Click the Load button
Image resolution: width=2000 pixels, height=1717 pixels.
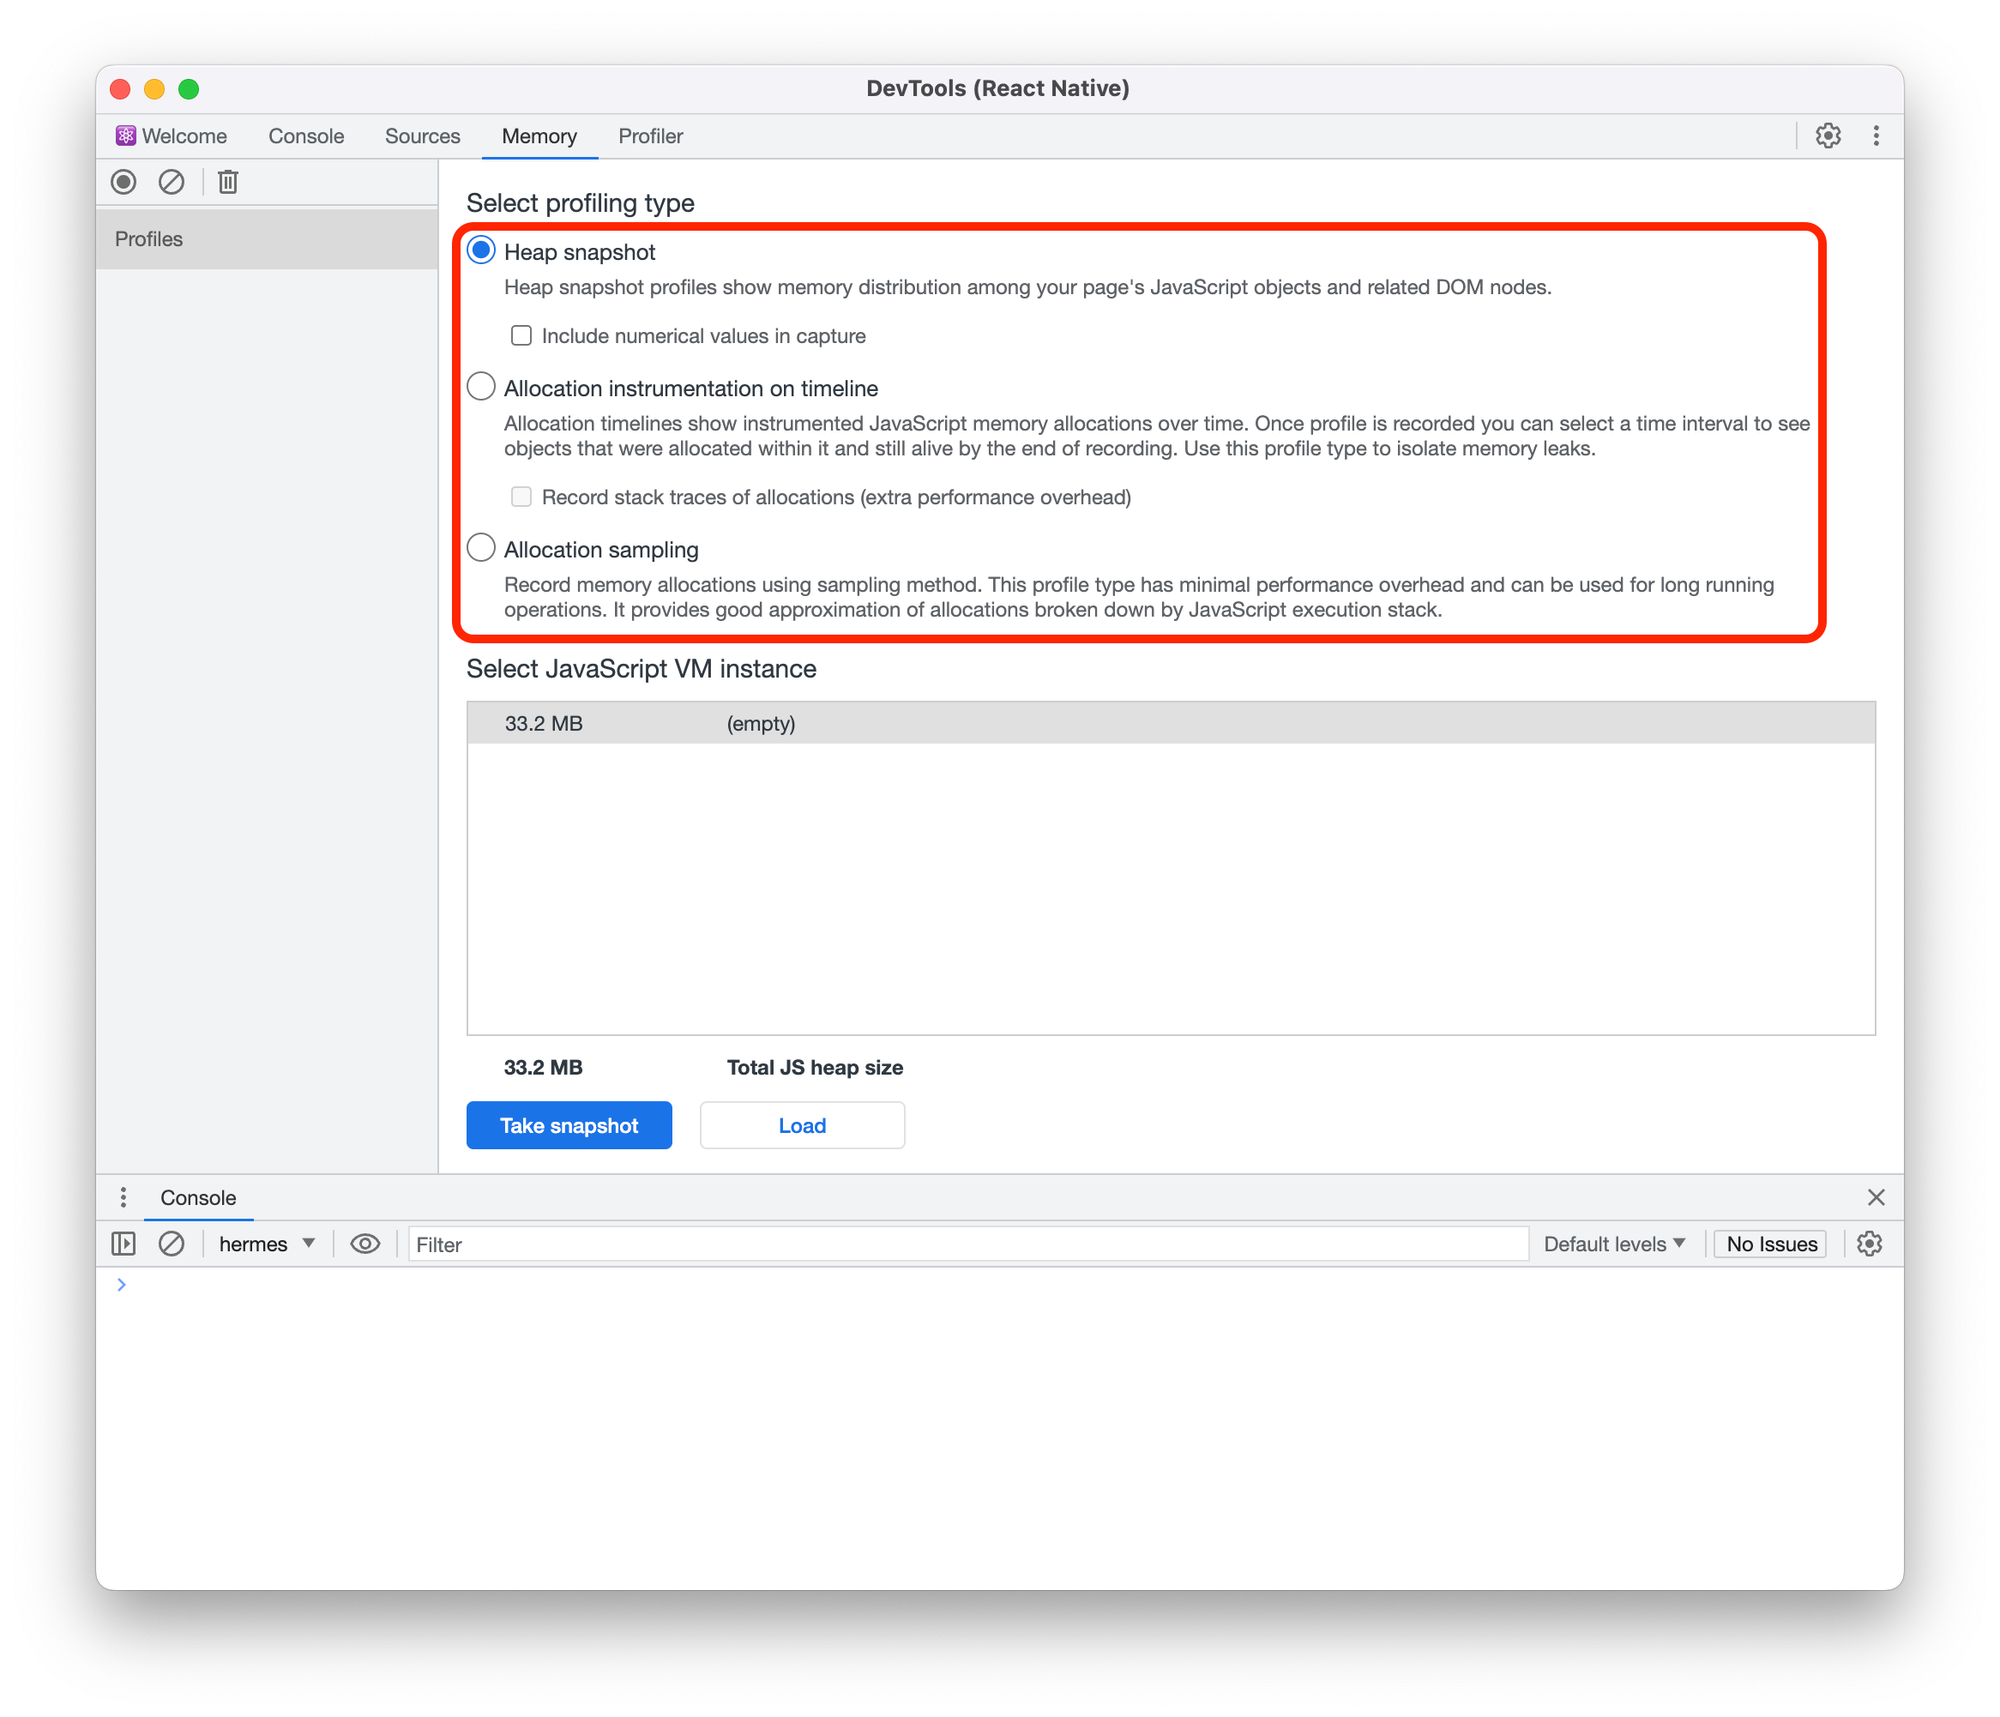(802, 1125)
